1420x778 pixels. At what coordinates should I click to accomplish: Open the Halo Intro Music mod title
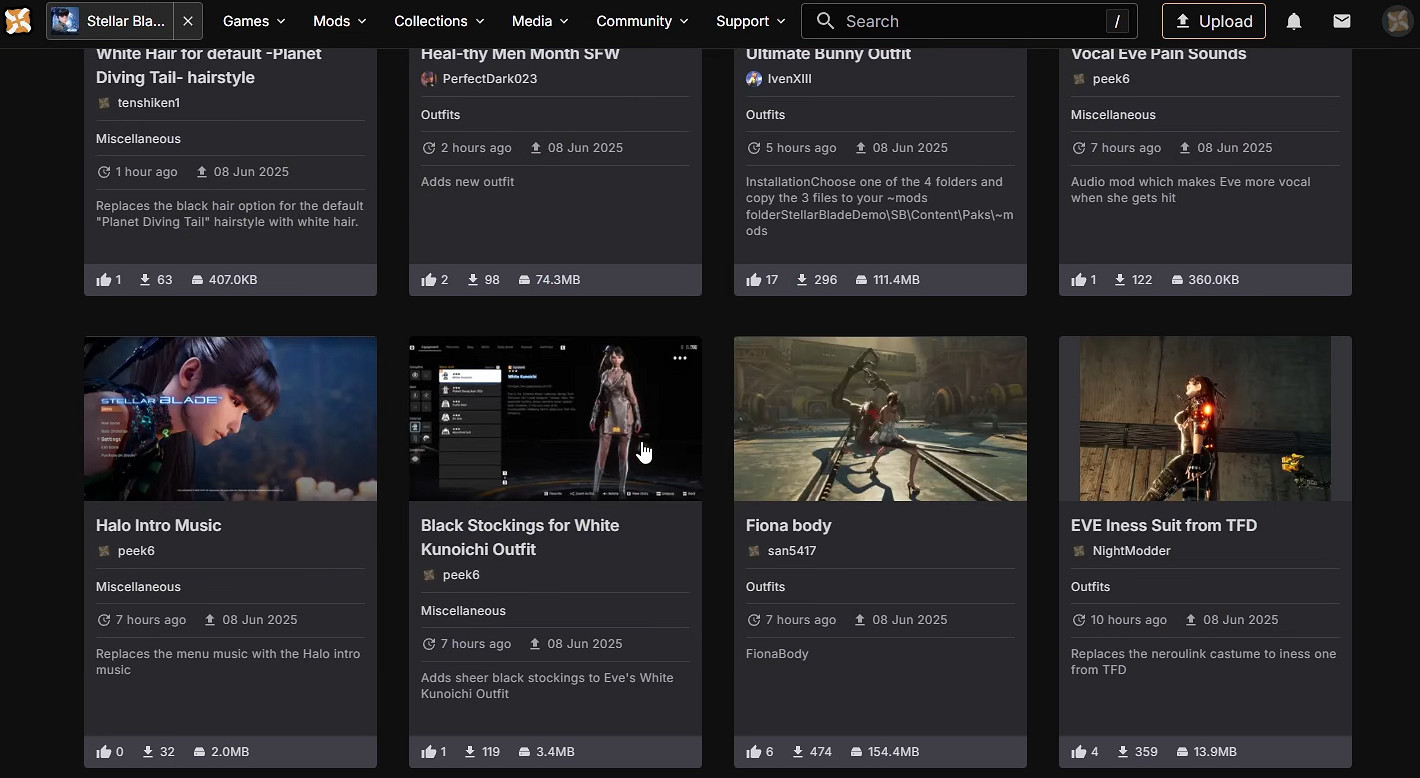(x=159, y=525)
